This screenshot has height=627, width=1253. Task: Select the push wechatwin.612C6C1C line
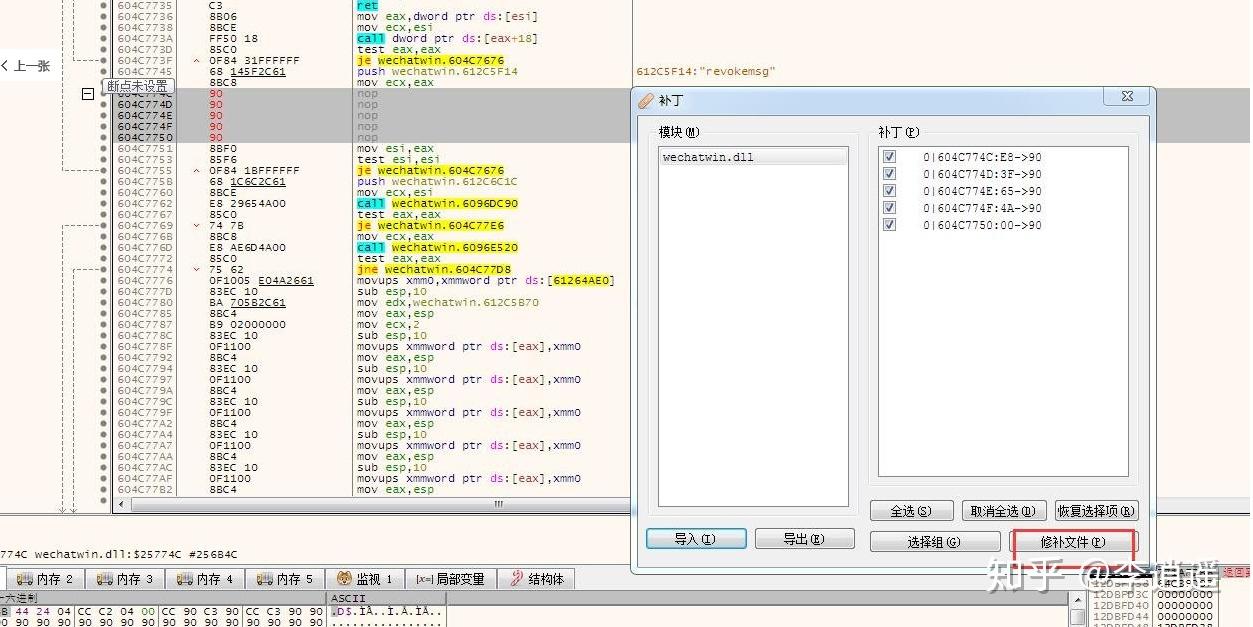[437, 182]
